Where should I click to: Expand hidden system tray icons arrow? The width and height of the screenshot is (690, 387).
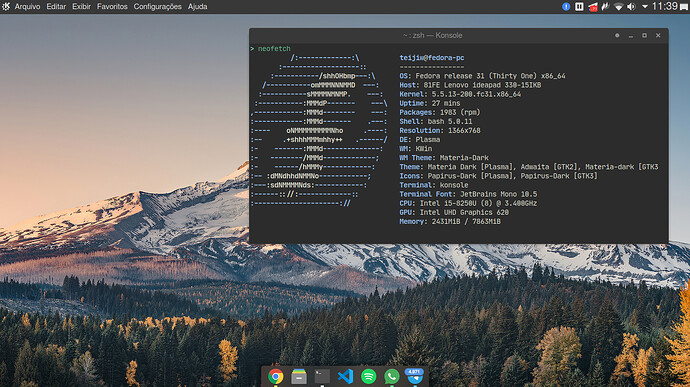click(x=645, y=7)
